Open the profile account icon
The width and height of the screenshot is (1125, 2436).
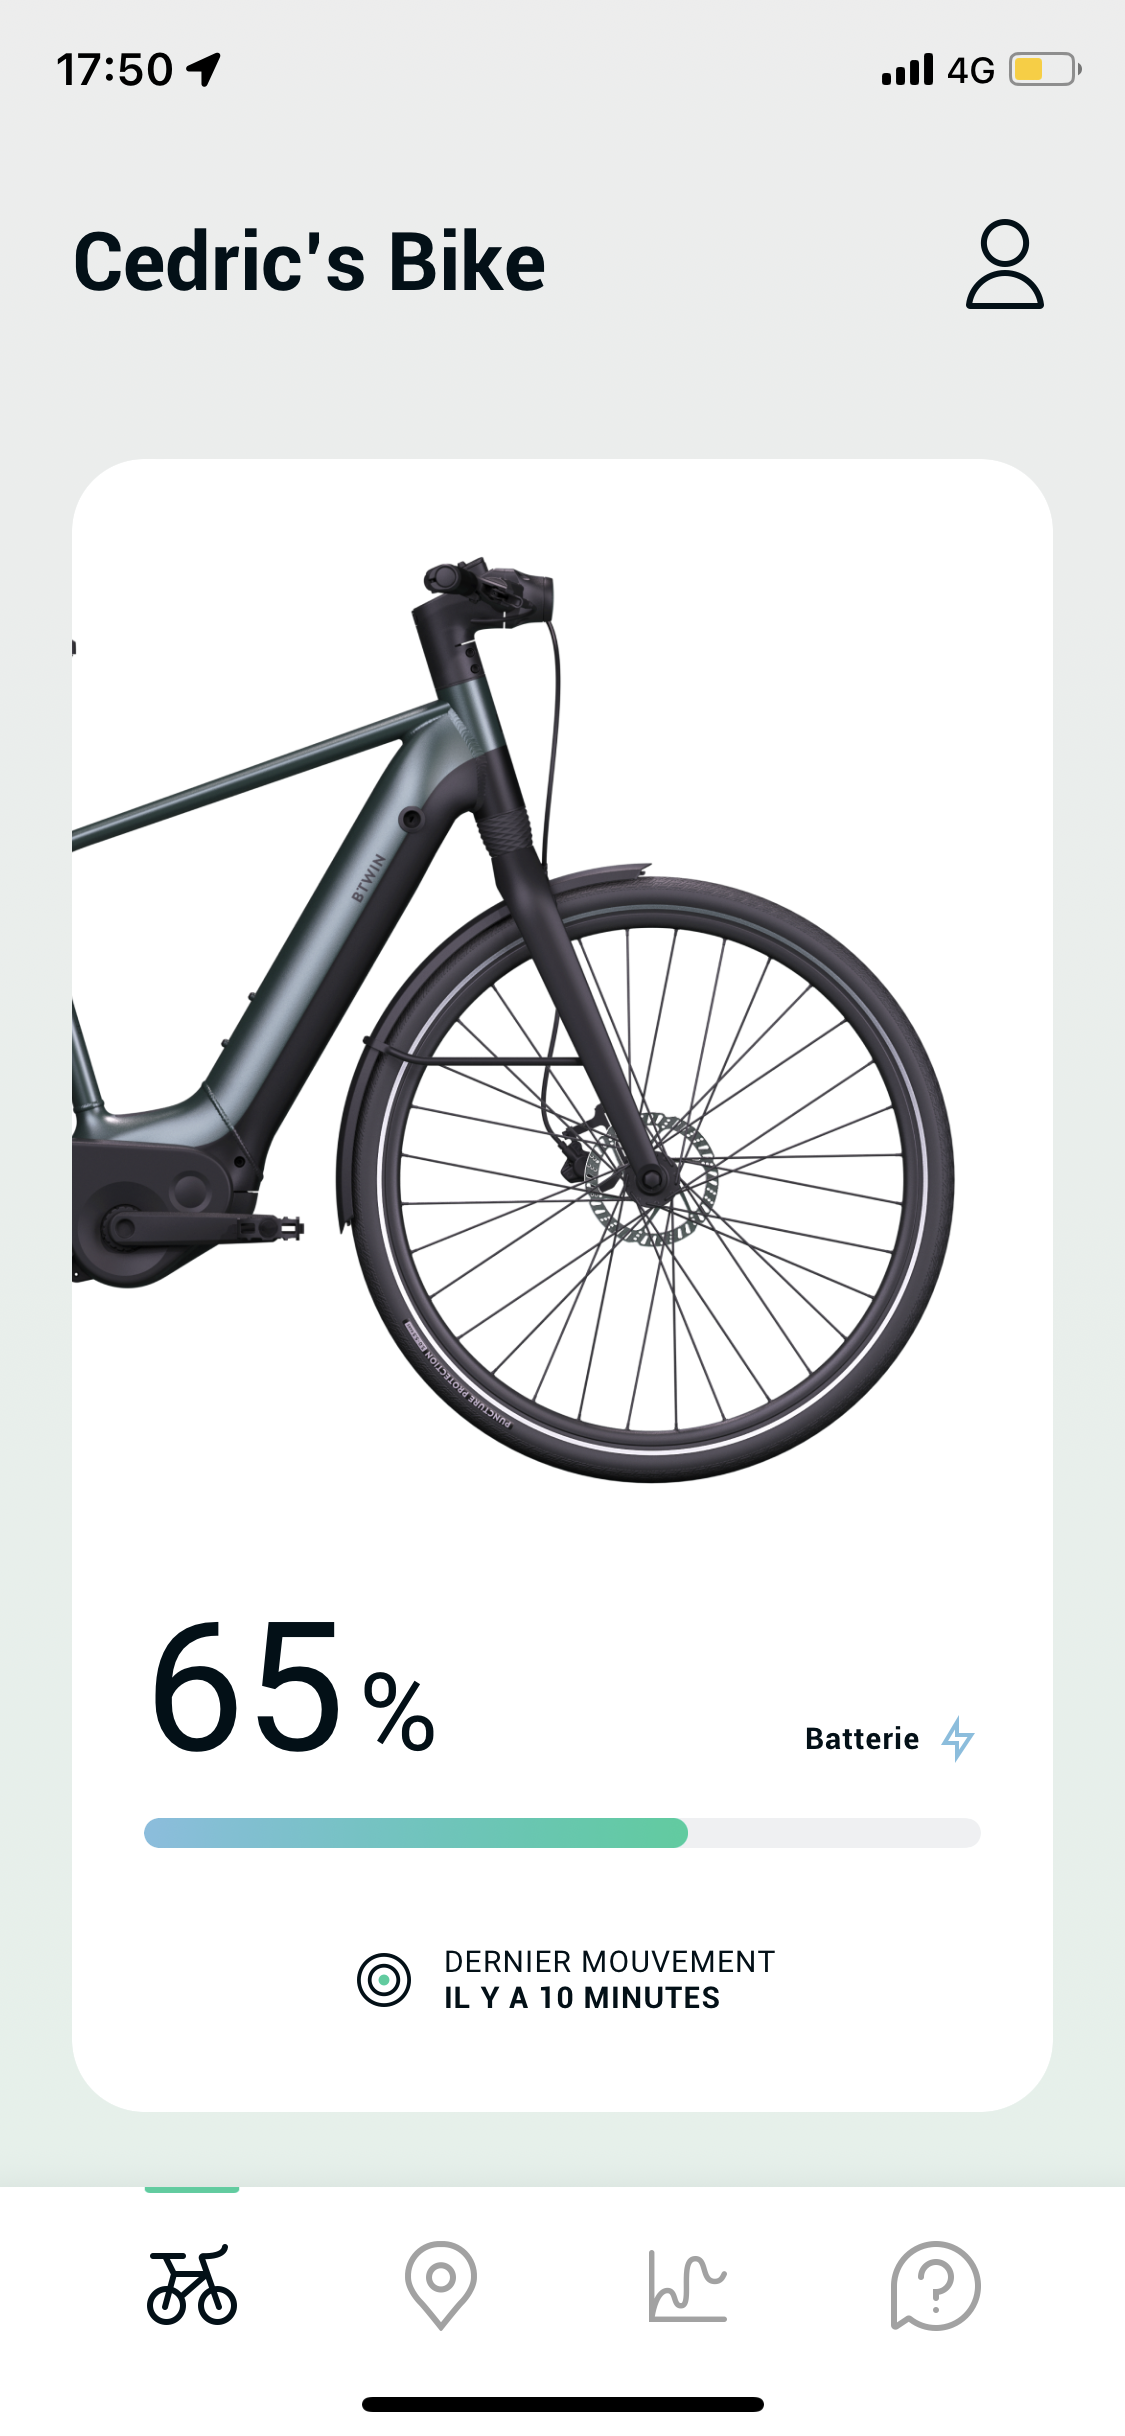click(1004, 262)
